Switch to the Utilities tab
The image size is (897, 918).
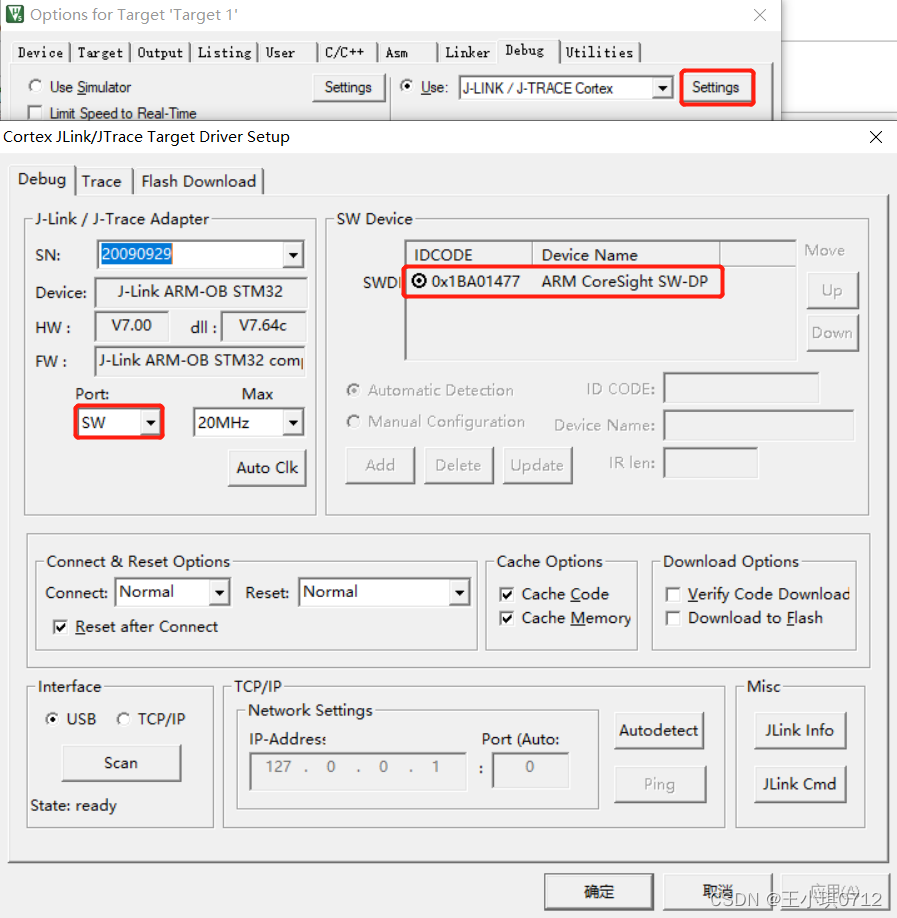click(x=599, y=51)
